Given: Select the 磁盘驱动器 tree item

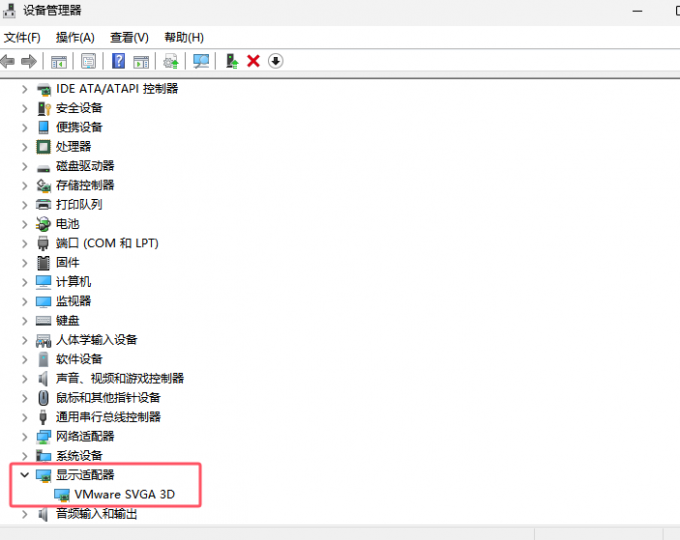Looking at the screenshot, I should pyautogui.click(x=85, y=166).
